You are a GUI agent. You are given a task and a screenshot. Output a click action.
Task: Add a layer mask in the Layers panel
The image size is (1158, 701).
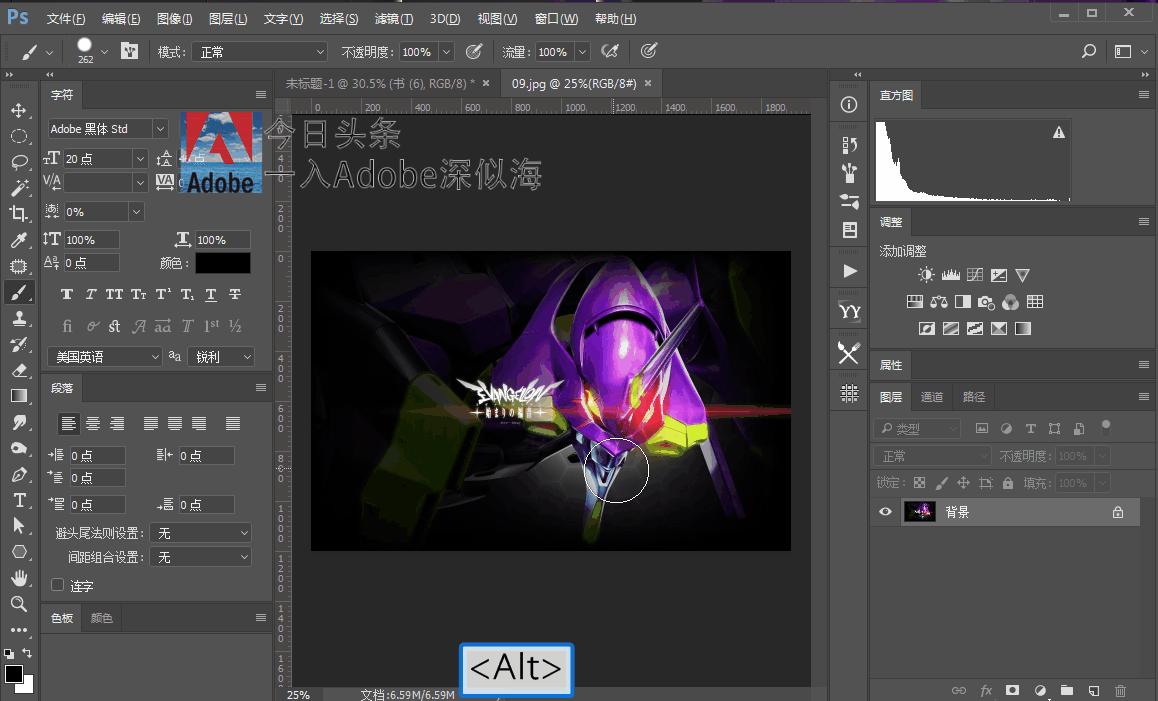click(x=1012, y=690)
